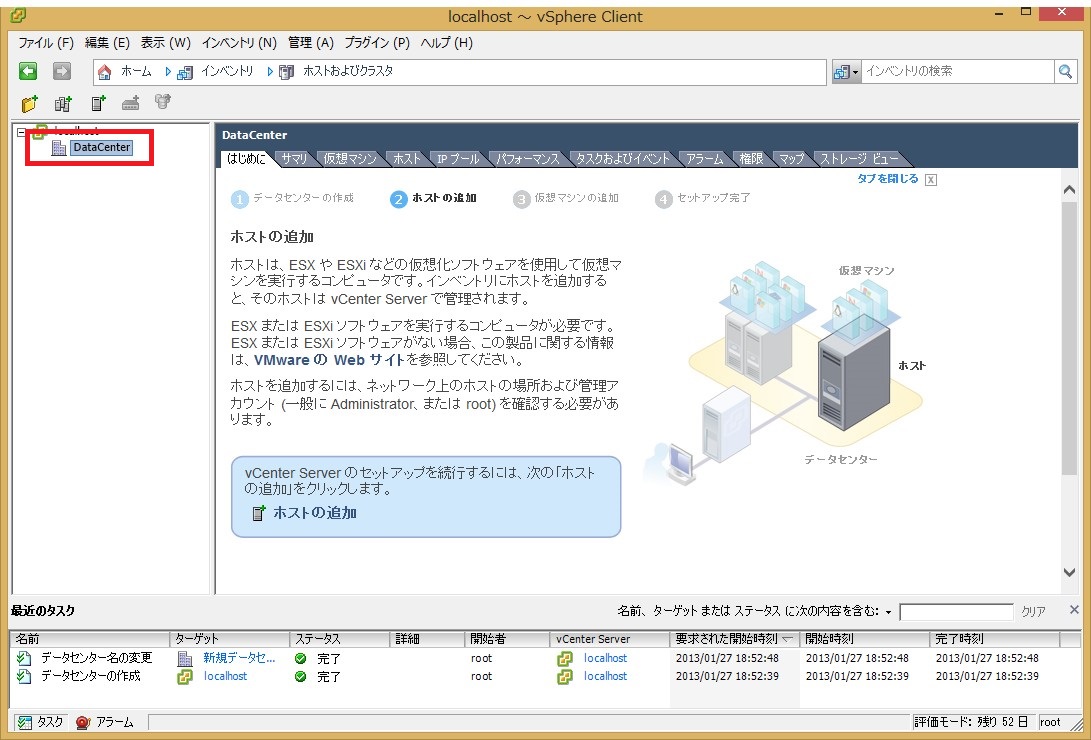Image resolution: width=1091 pixels, height=740 pixels.
Task: Open the recent tasks filter criteria dropdown
Action: click(x=888, y=612)
